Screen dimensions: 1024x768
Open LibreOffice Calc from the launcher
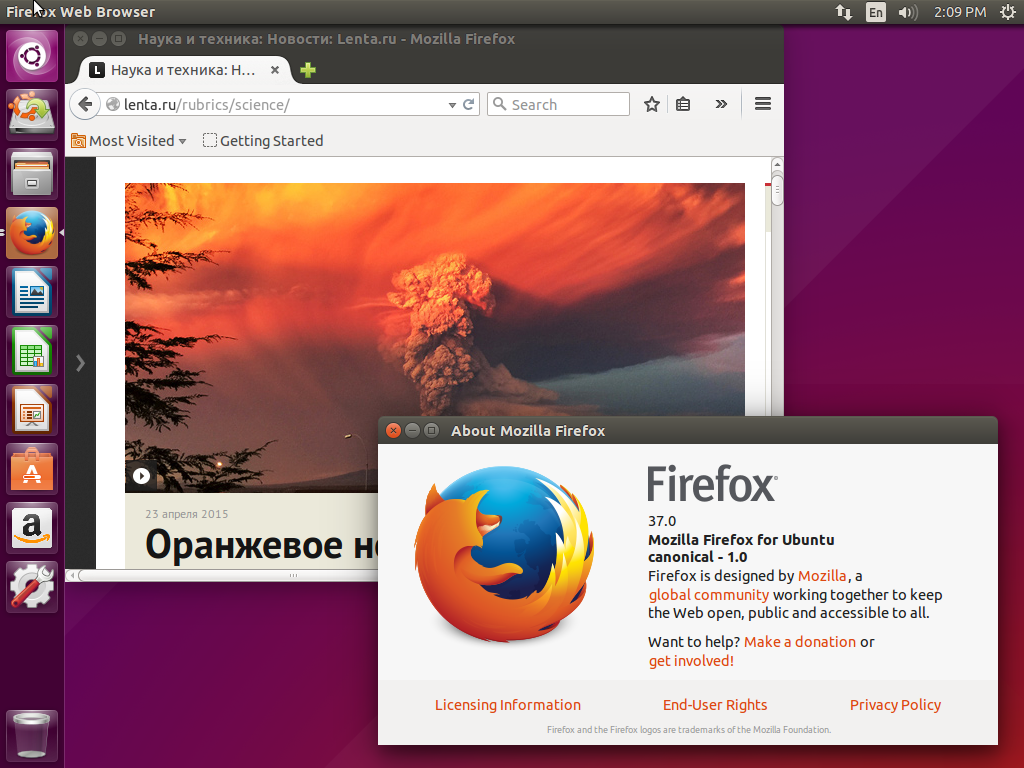click(32, 351)
